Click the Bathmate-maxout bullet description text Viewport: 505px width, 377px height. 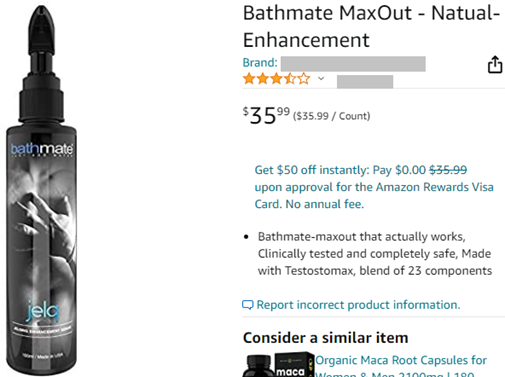pyautogui.click(x=375, y=254)
